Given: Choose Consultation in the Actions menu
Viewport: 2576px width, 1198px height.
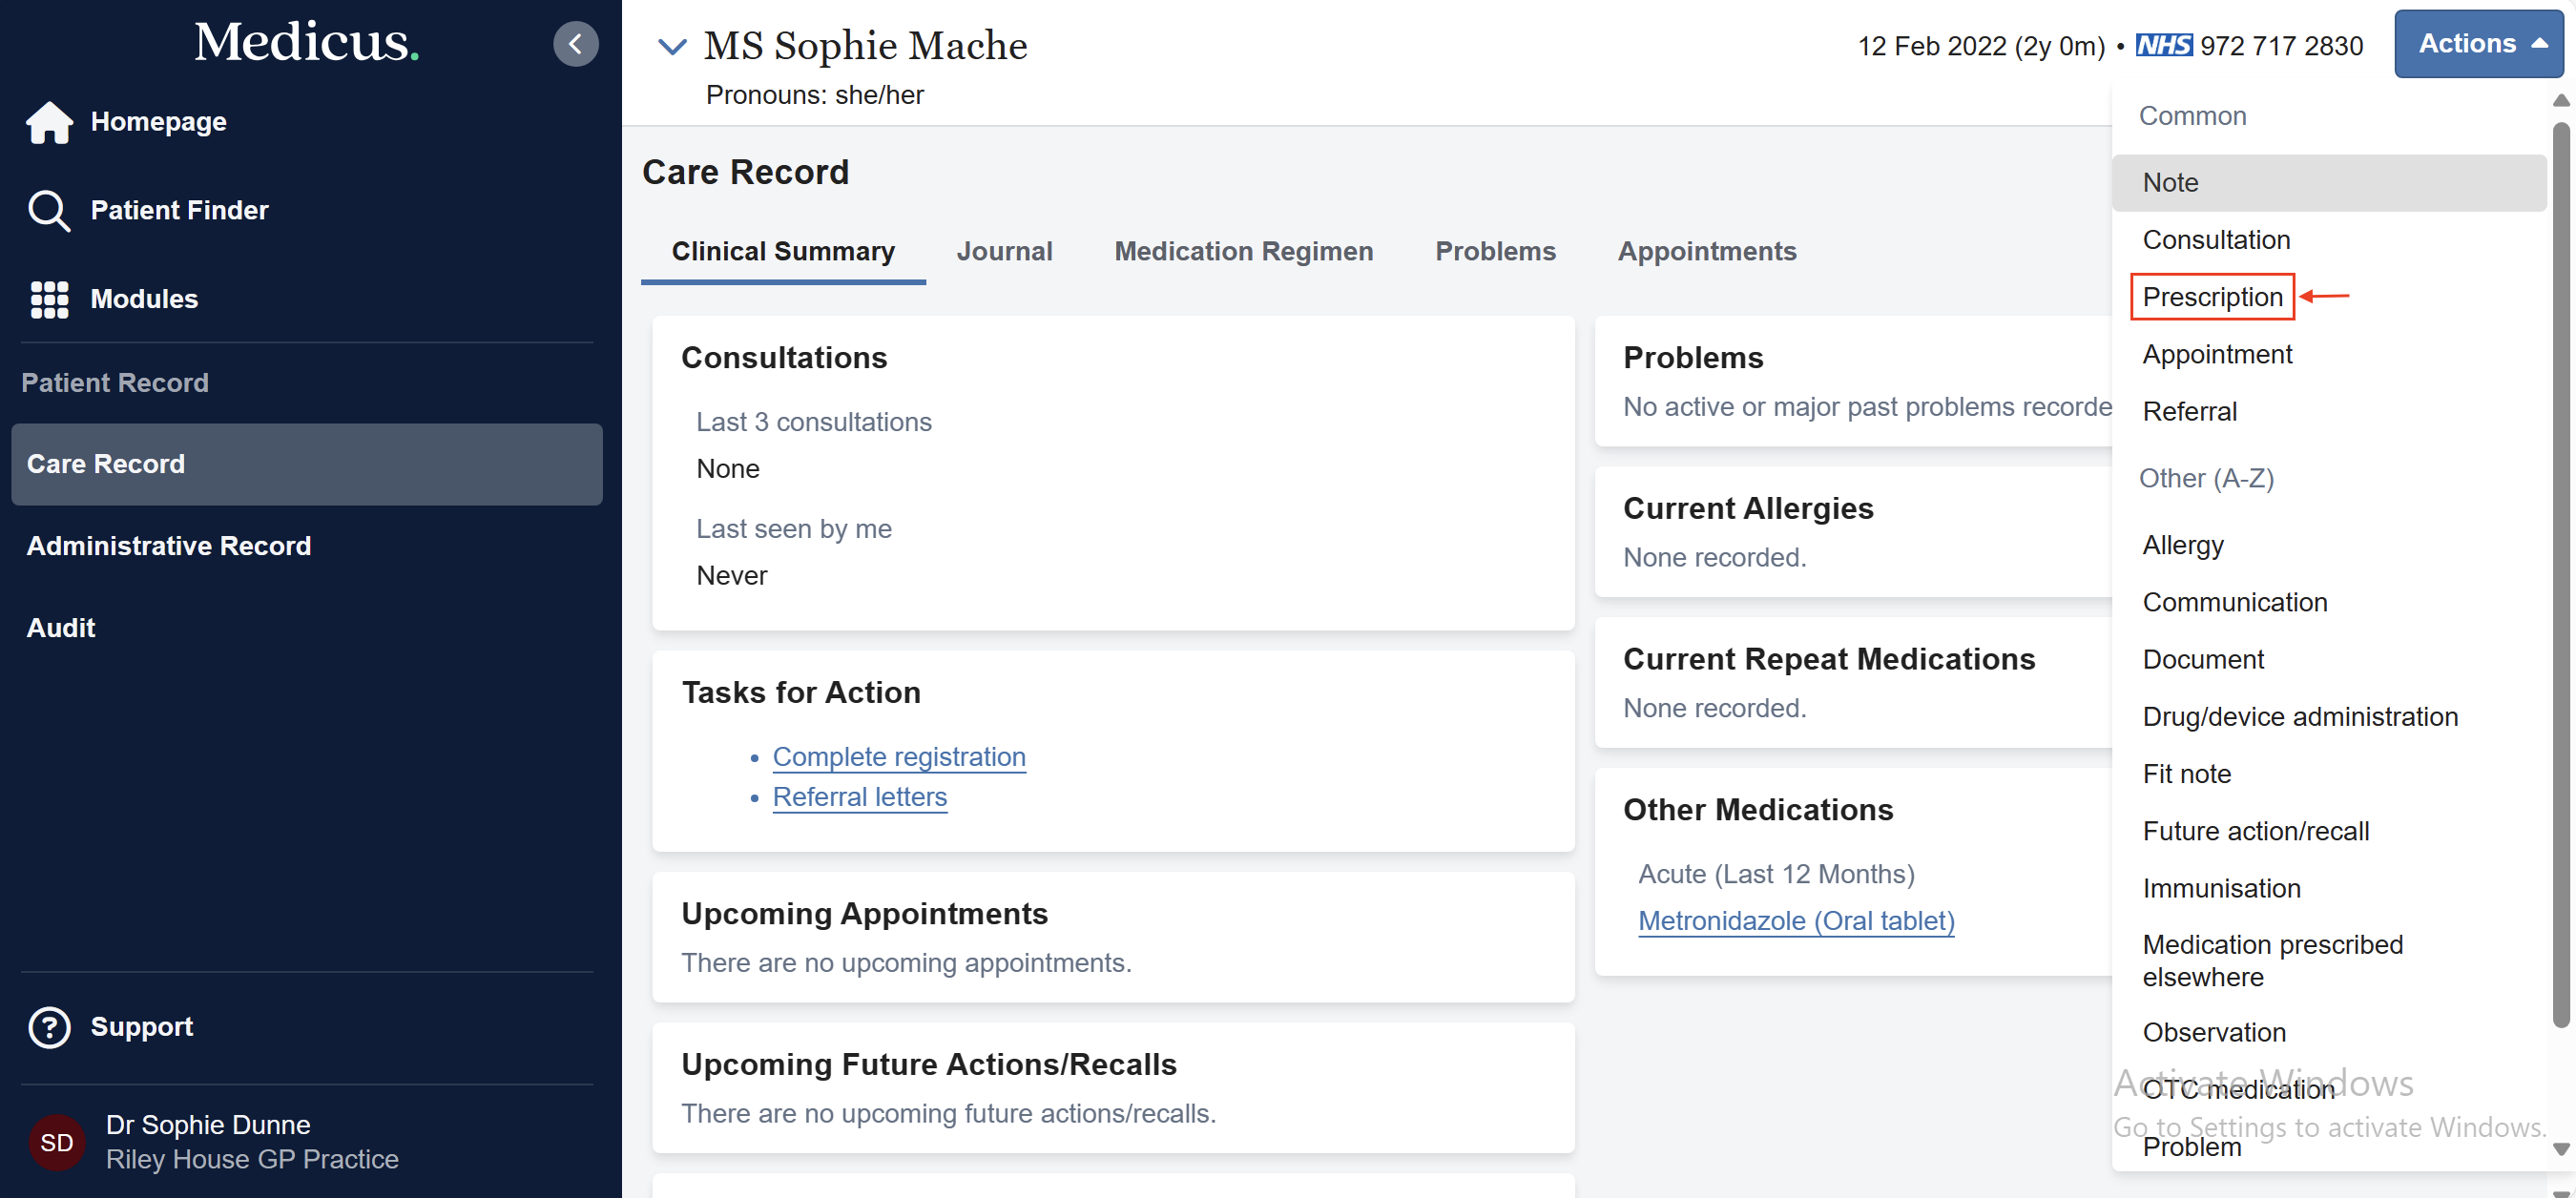Looking at the screenshot, I should point(2215,240).
